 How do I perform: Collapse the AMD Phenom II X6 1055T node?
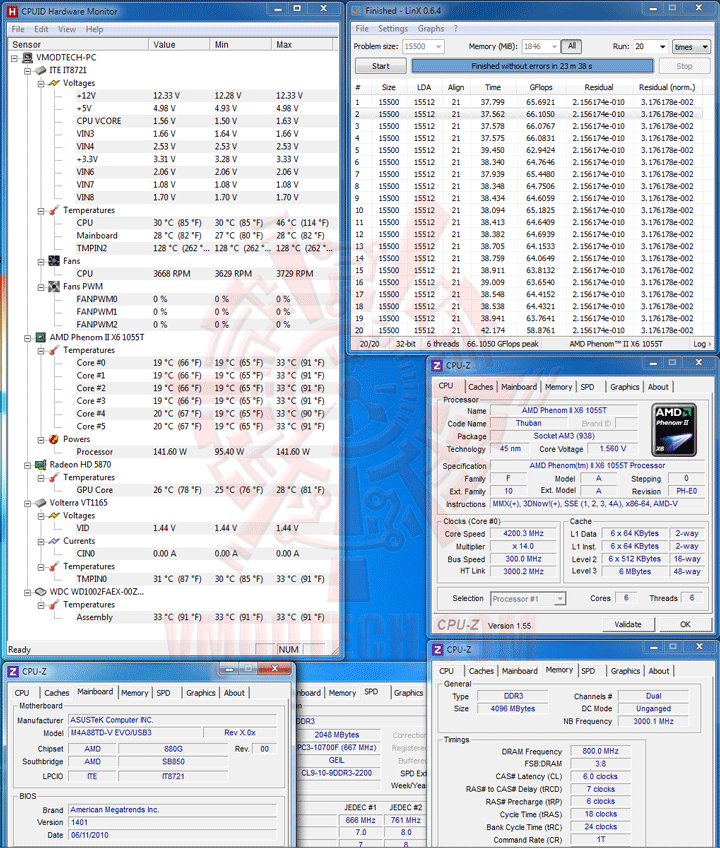[28, 338]
